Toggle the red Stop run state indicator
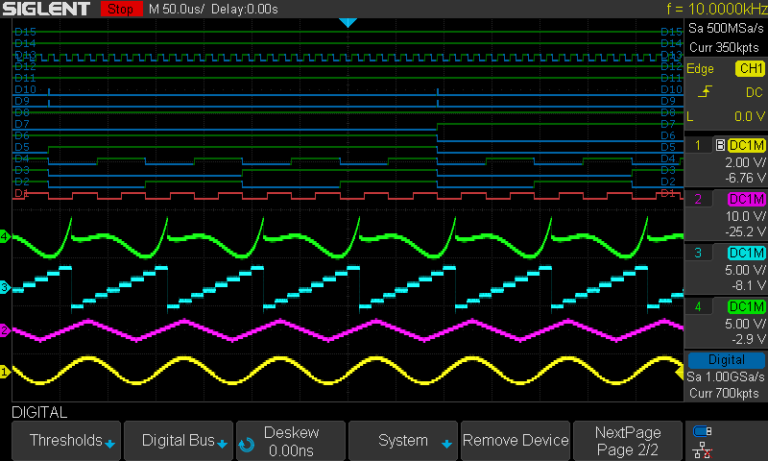Screen dimensions: 768x461 click(122, 9)
